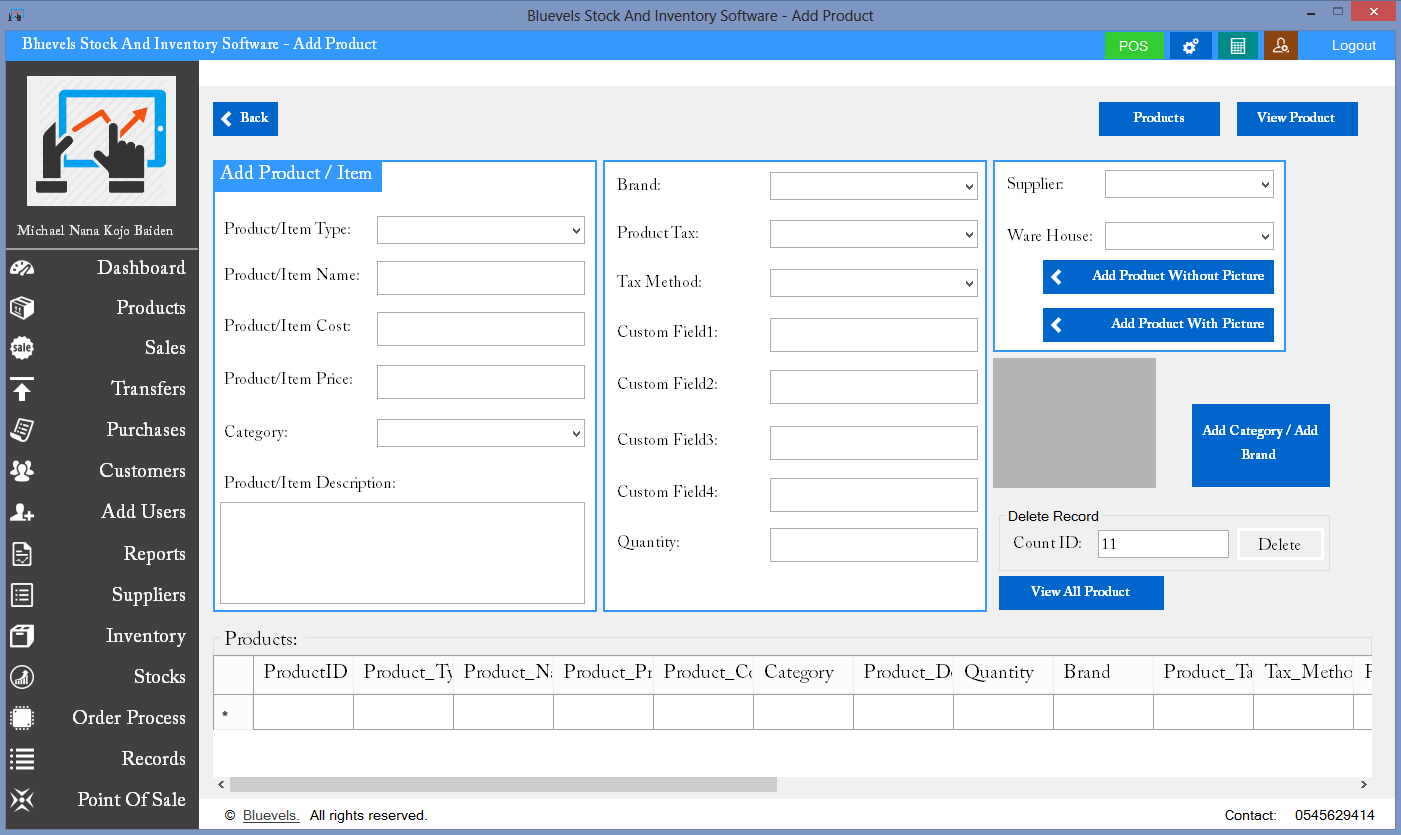Expand the Brand dropdown

[873, 186]
